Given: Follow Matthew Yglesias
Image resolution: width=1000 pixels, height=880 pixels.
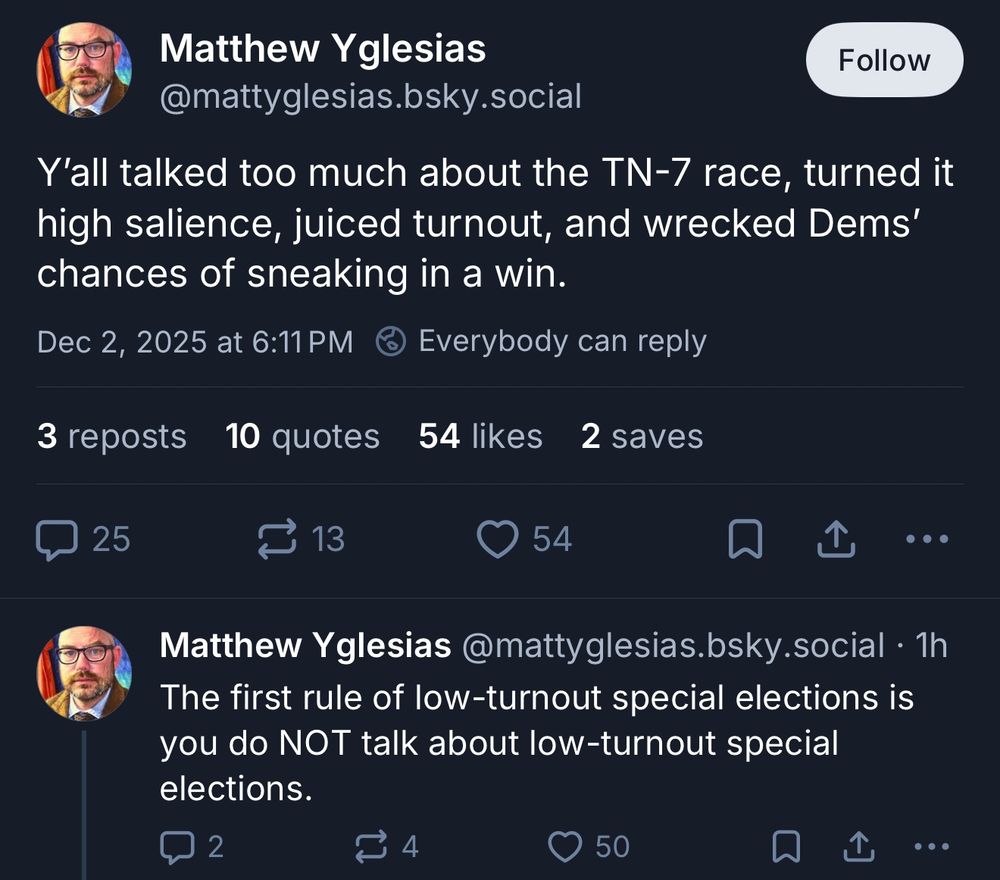Looking at the screenshot, I should point(884,59).
